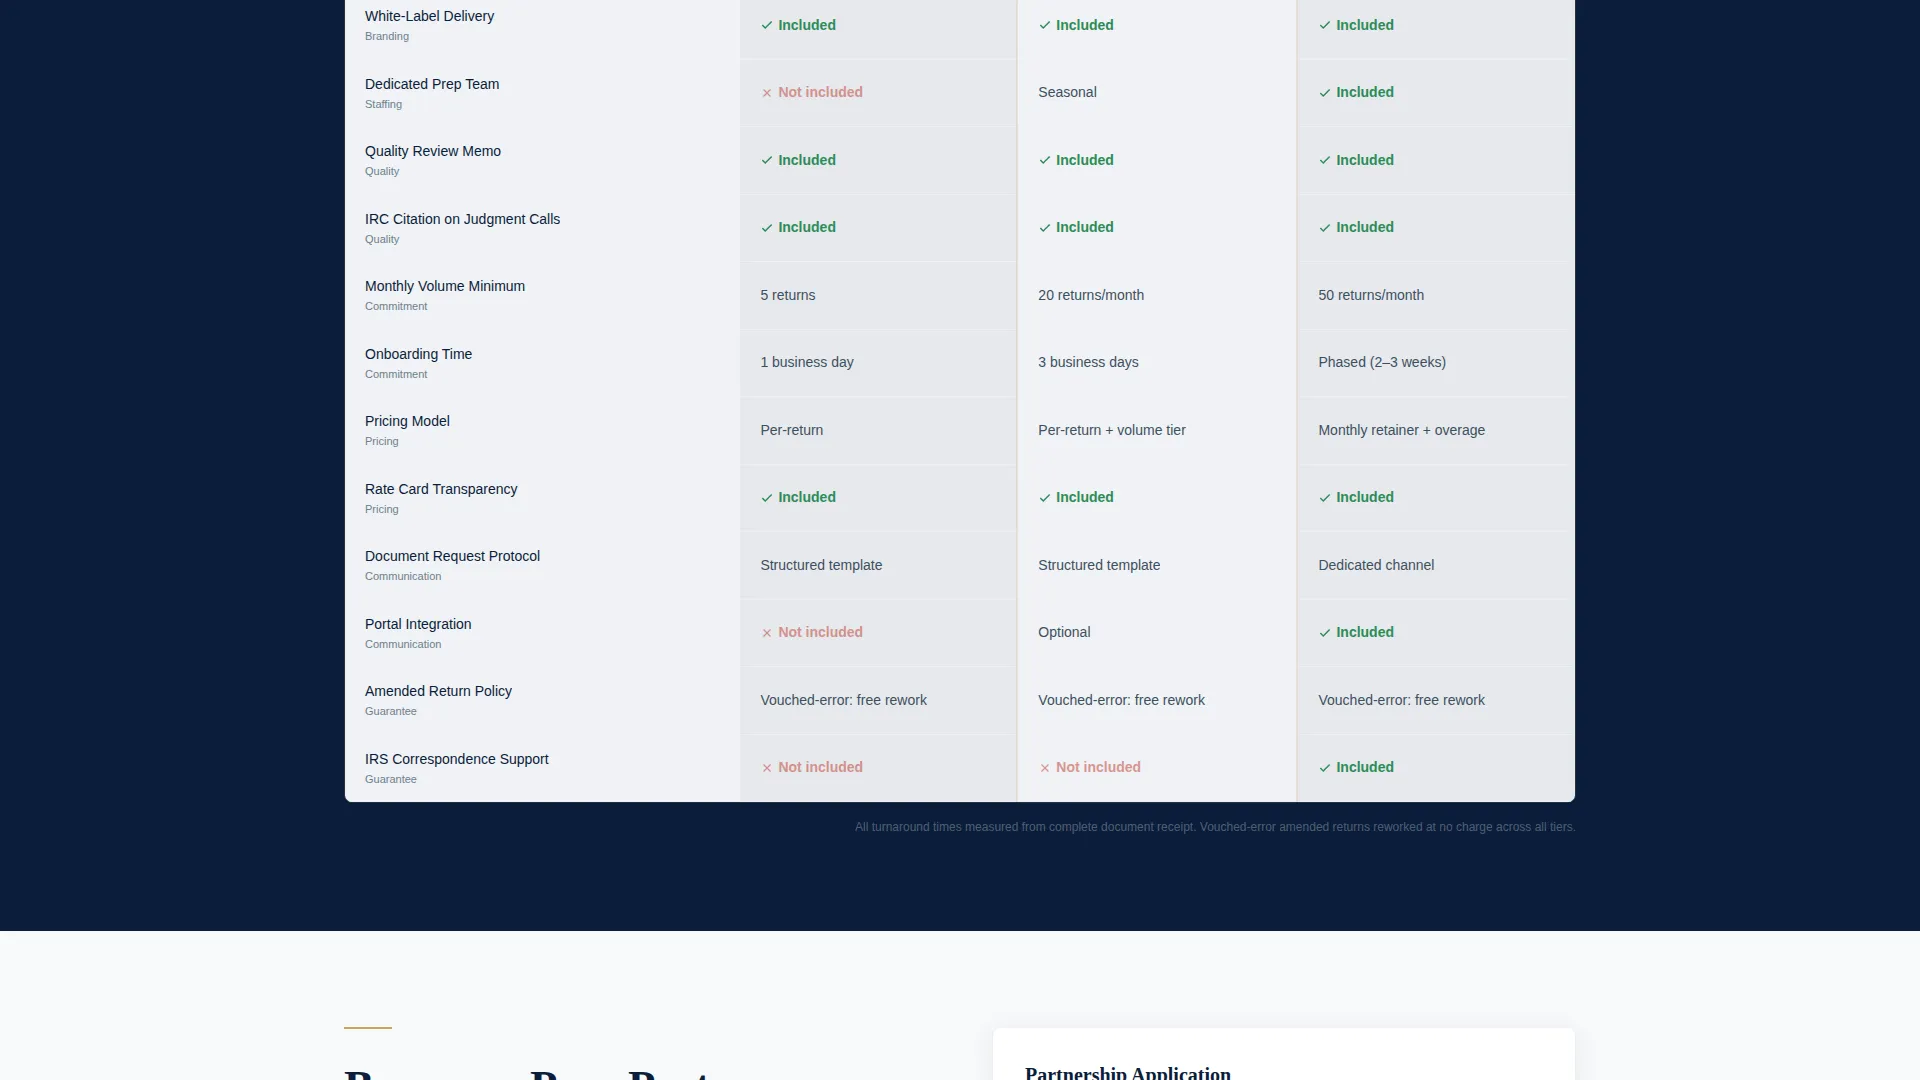
Task: Click the 'Rate Card Transparency' row label
Action: tap(441, 489)
